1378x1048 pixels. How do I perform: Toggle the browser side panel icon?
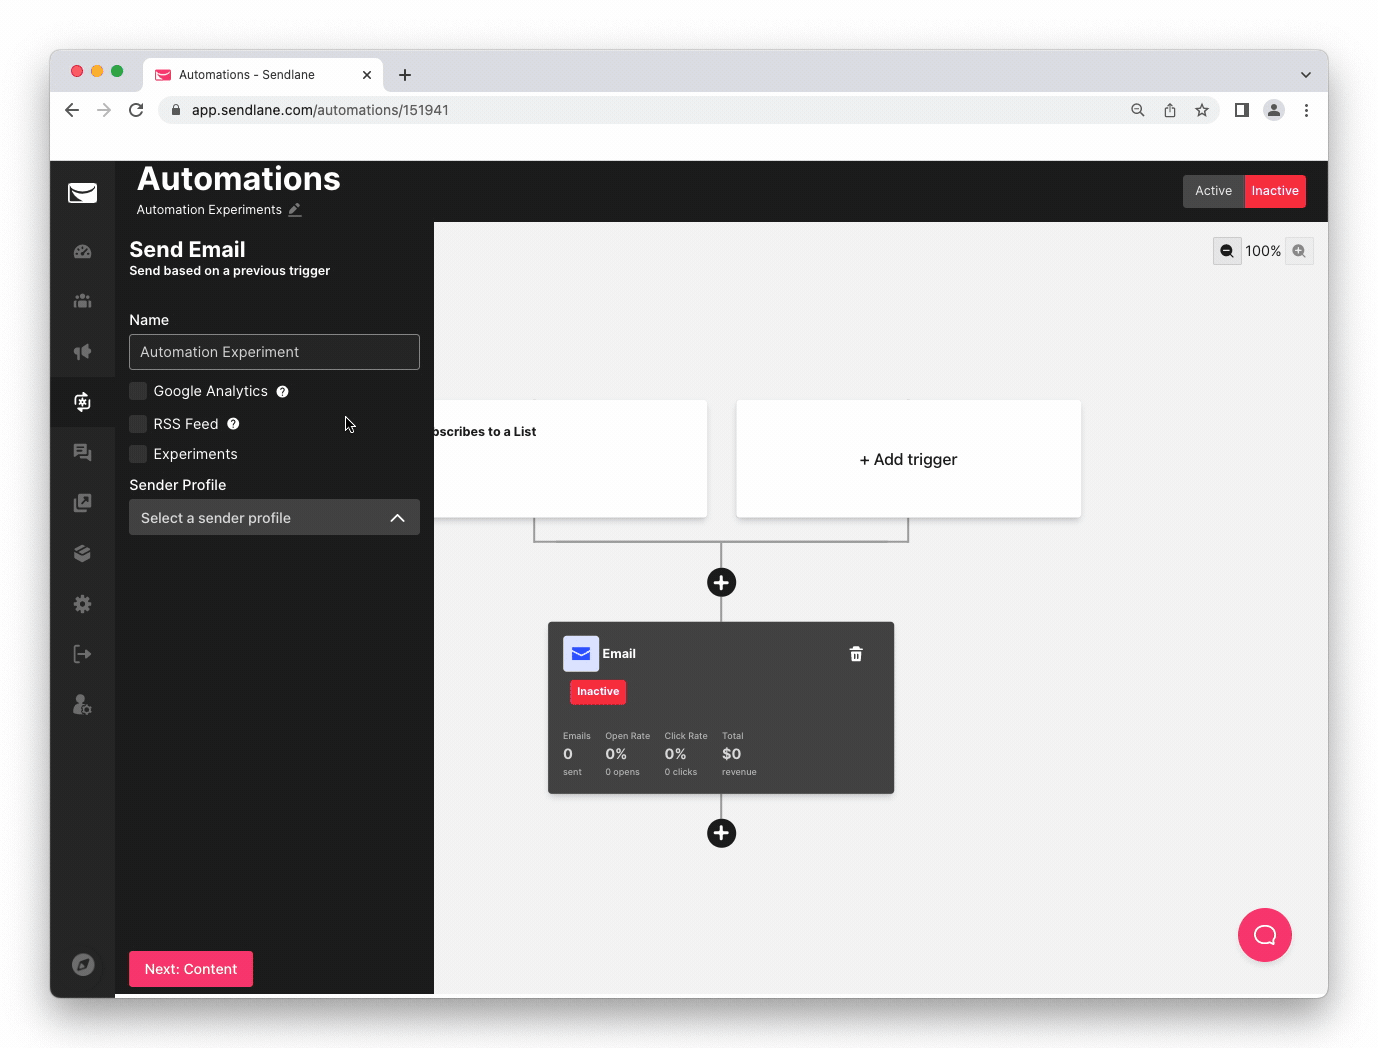(x=1242, y=110)
